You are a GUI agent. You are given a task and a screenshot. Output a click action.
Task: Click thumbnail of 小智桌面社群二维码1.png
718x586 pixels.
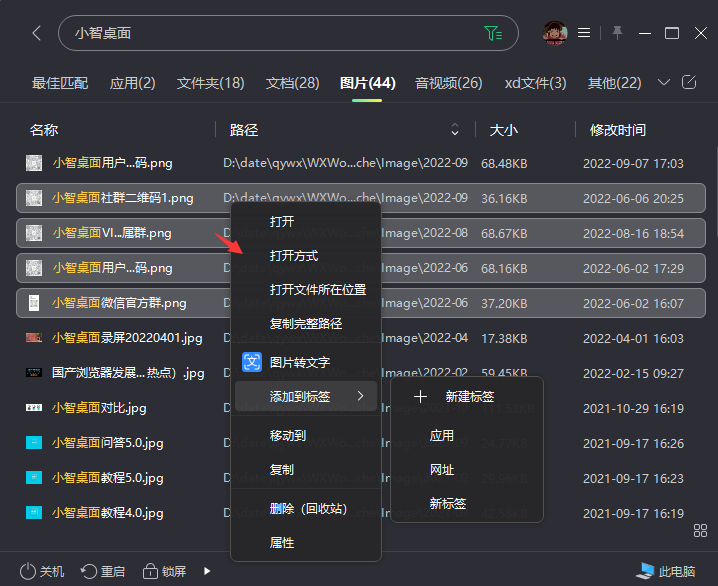[x=34, y=198]
